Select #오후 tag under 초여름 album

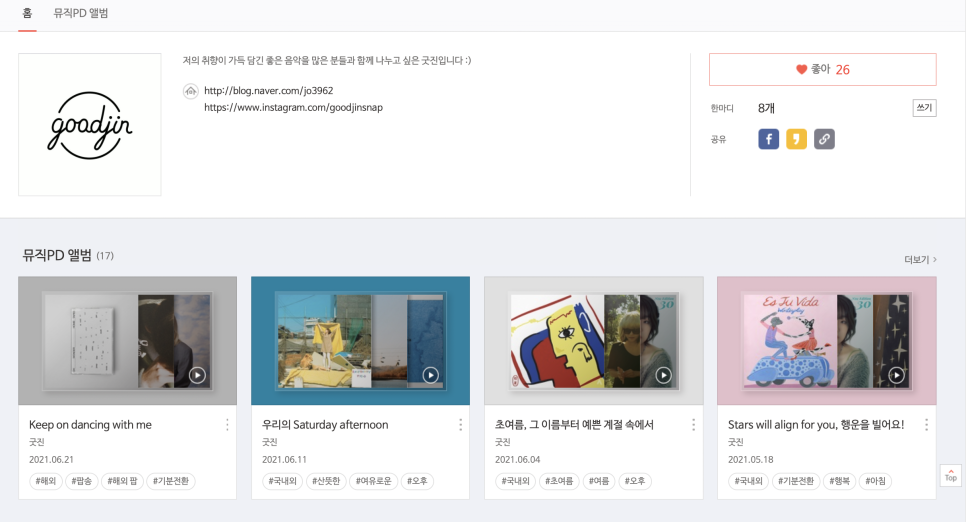(635, 481)
